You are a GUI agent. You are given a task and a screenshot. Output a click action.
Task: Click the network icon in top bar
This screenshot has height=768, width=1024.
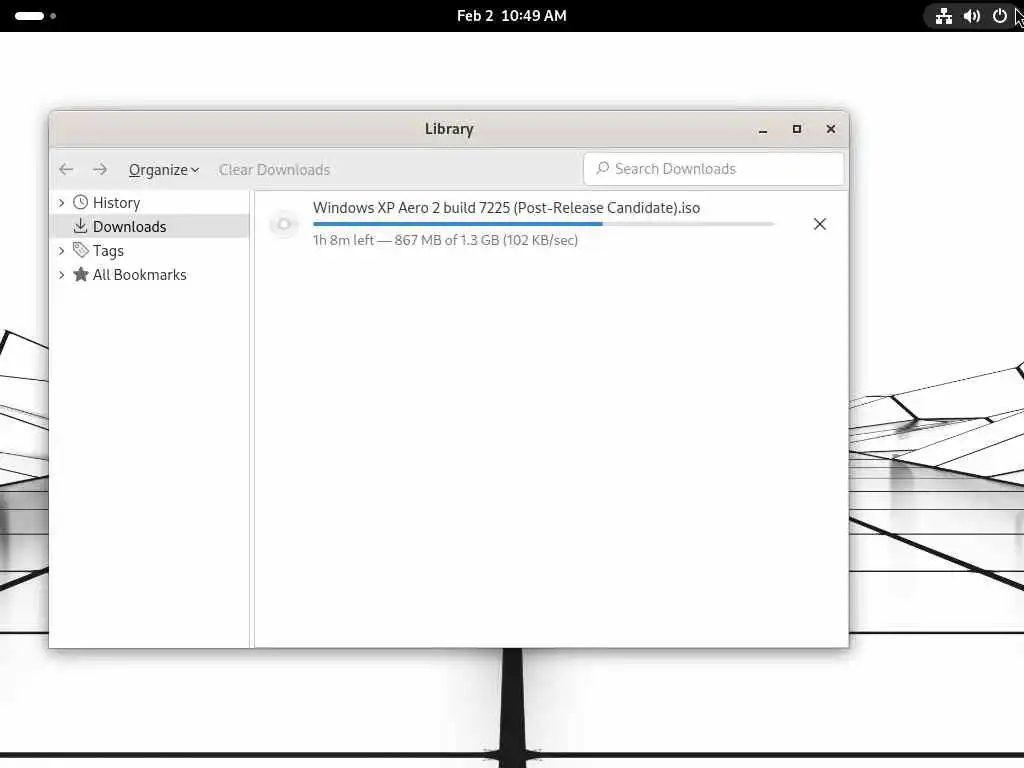(x=944, y=16)
